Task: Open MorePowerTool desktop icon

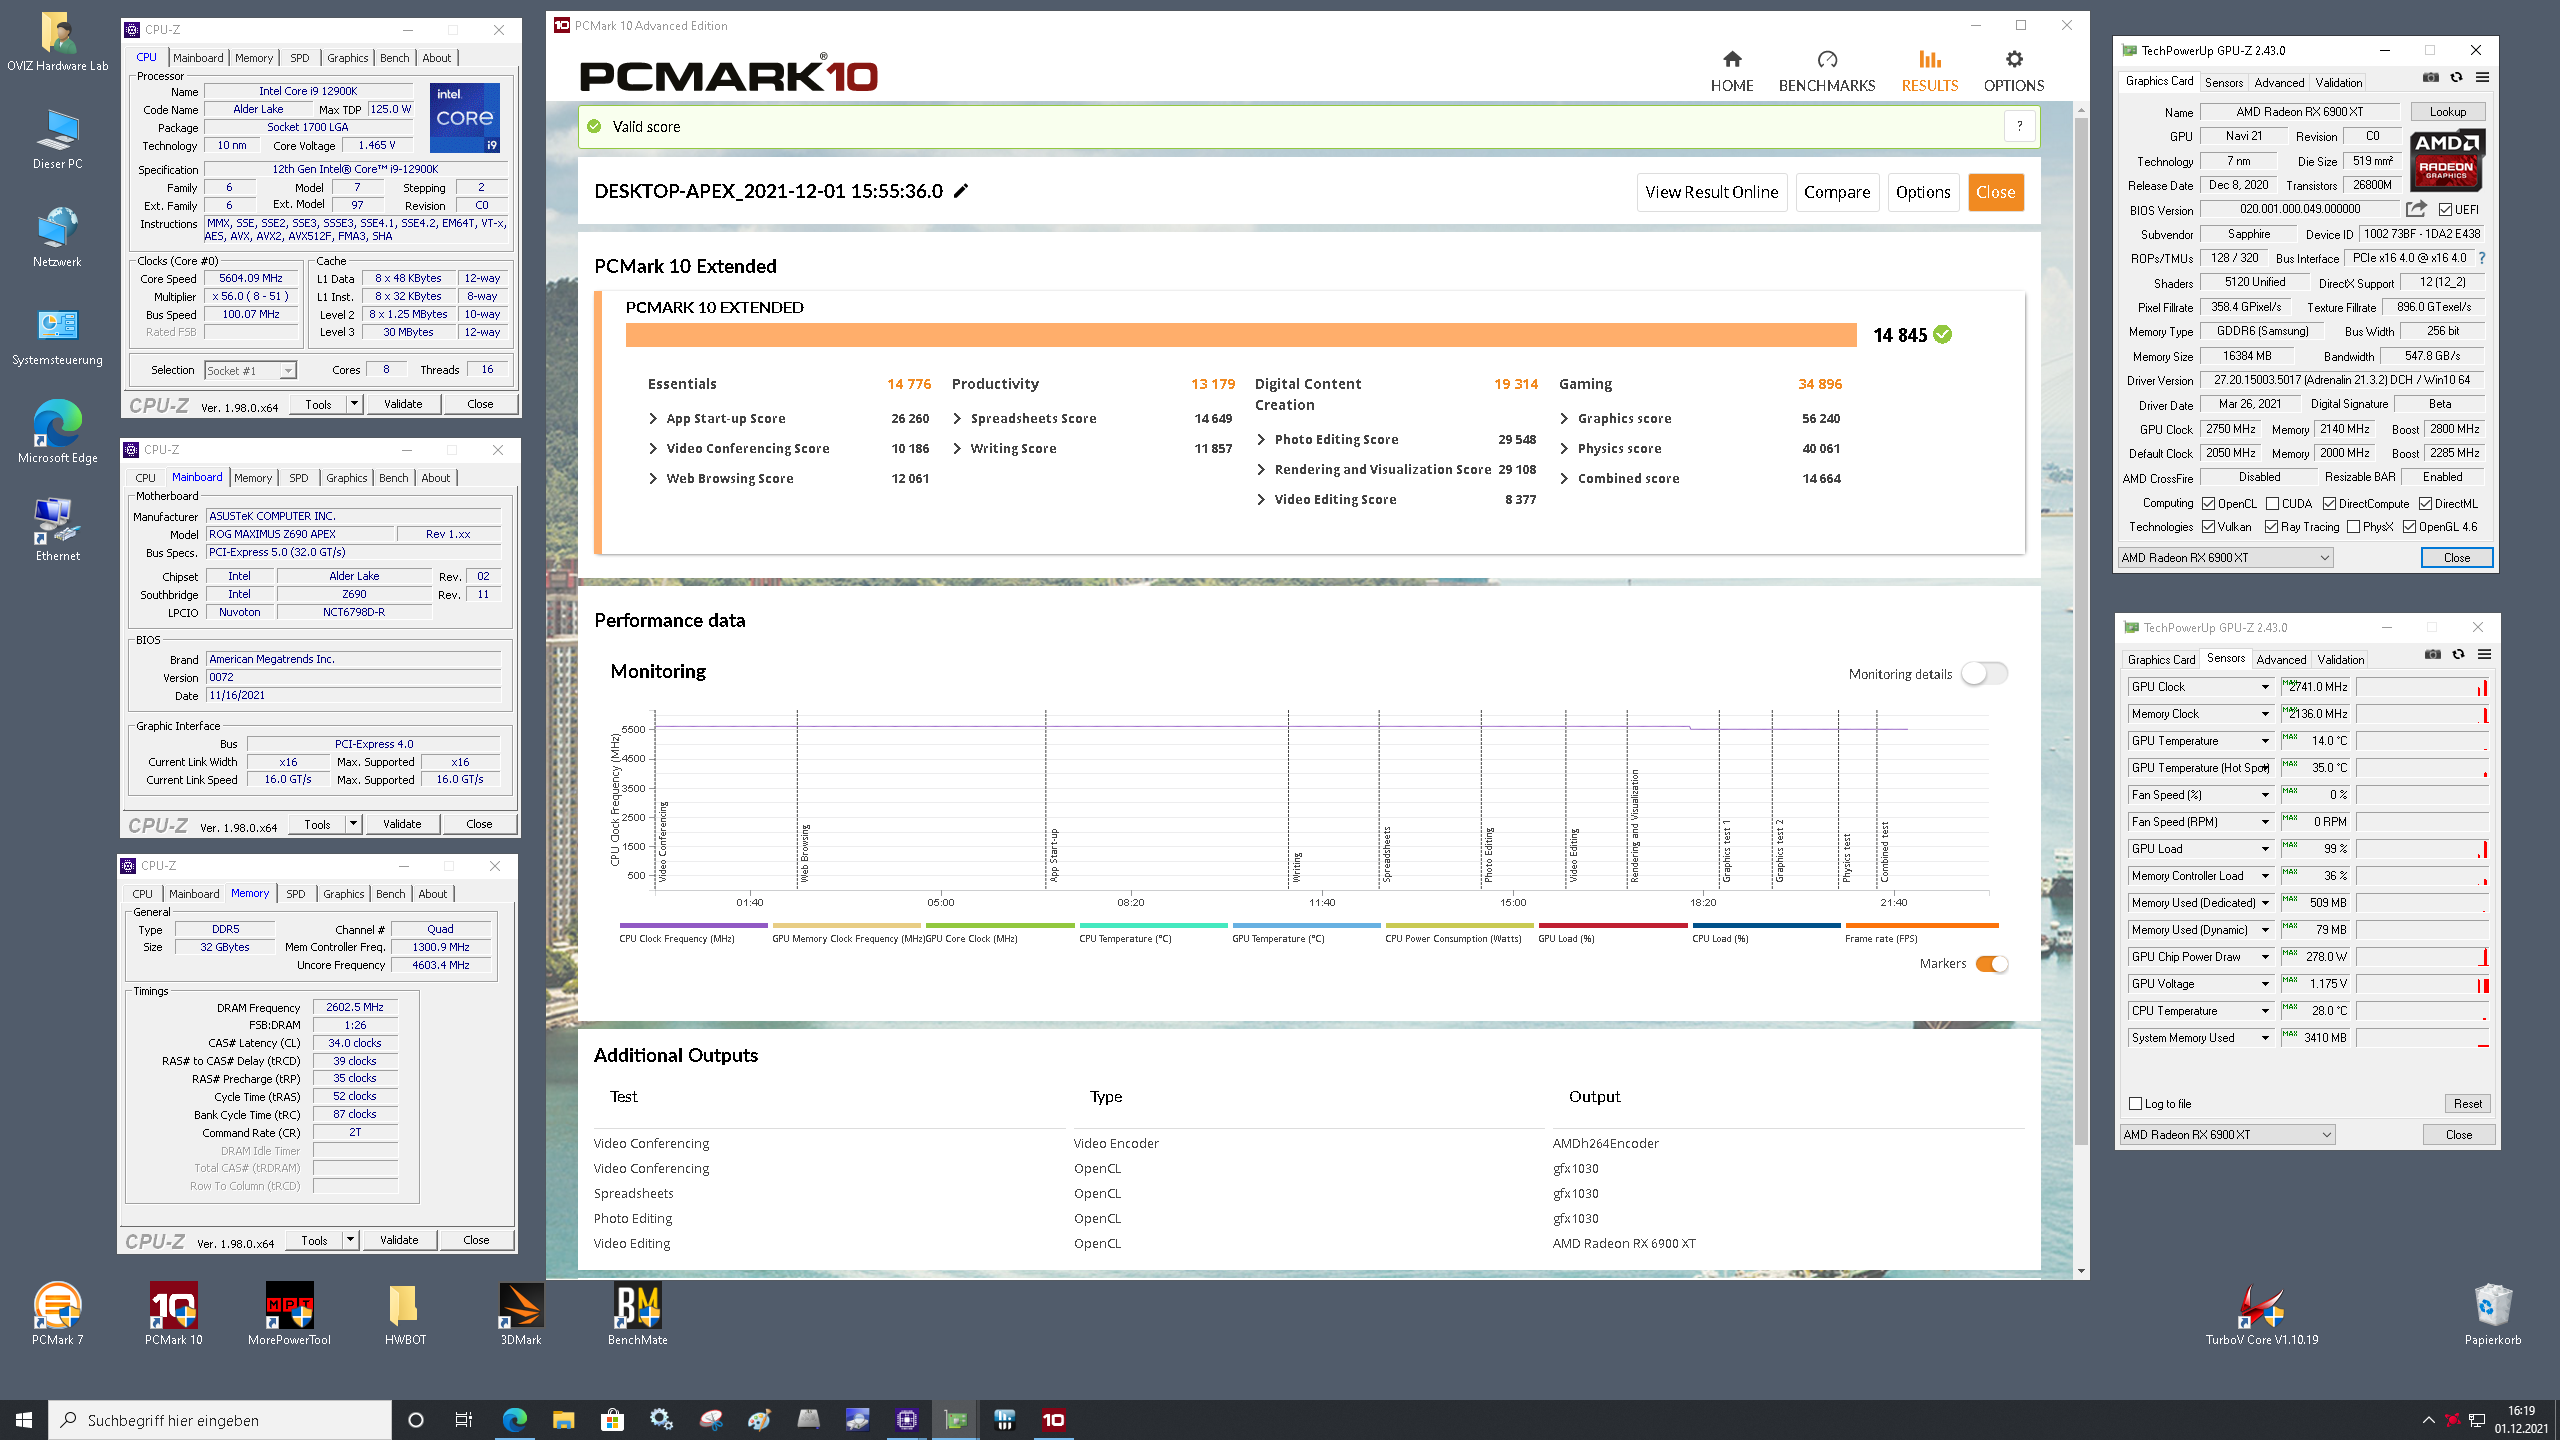Action: [289, 1313]
